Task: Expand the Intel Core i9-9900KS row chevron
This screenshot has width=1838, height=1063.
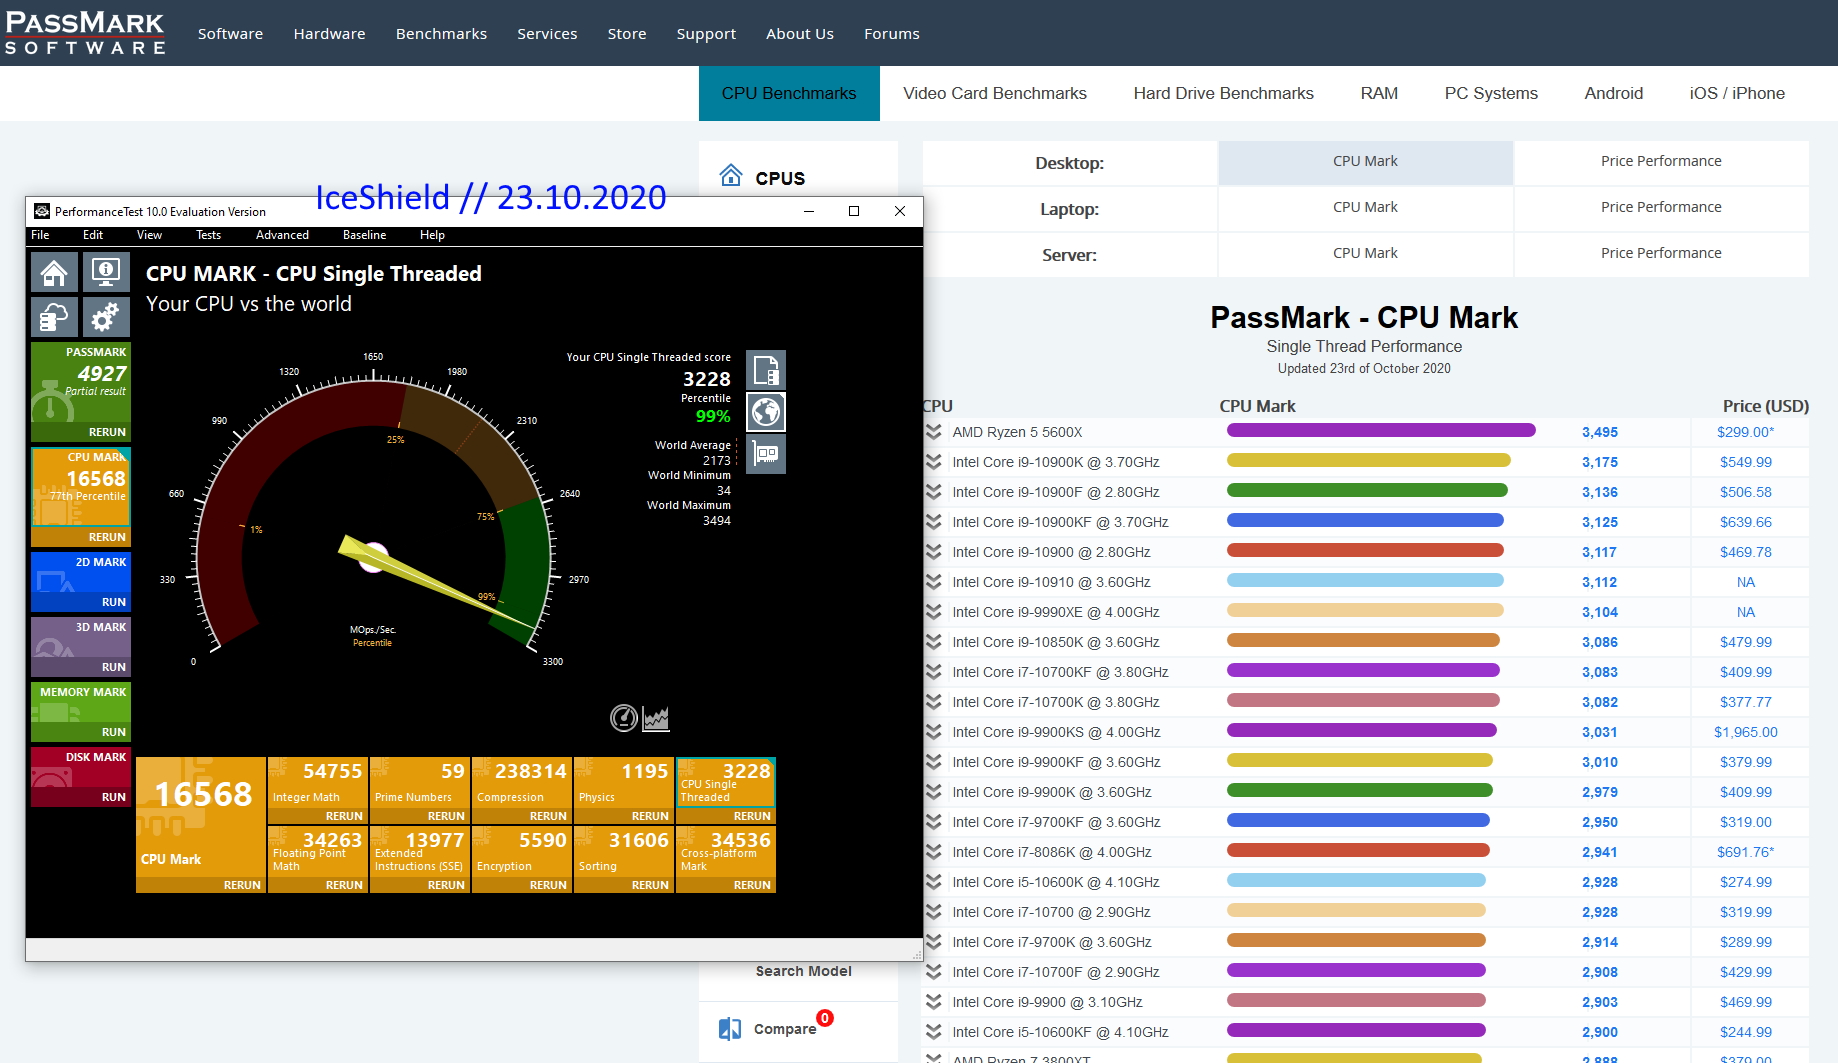Action: tap(933, 732)
